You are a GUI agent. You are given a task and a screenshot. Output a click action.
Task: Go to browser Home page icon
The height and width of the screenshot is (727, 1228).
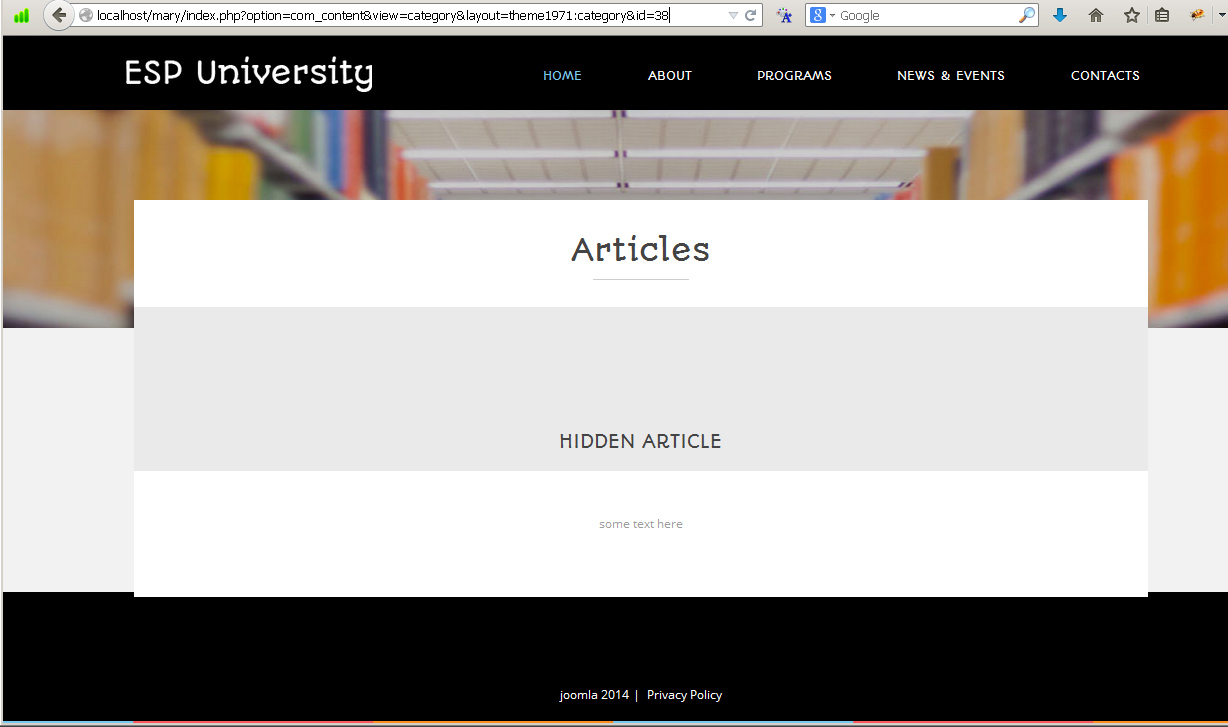pos(1096,16)
